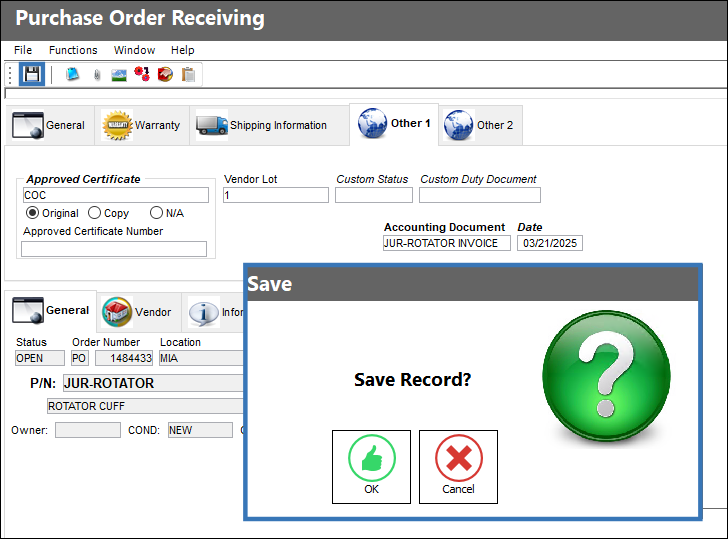Select the lower General tab
The height and width of the screenshot is (539, 728).
(x=51, y=311)
